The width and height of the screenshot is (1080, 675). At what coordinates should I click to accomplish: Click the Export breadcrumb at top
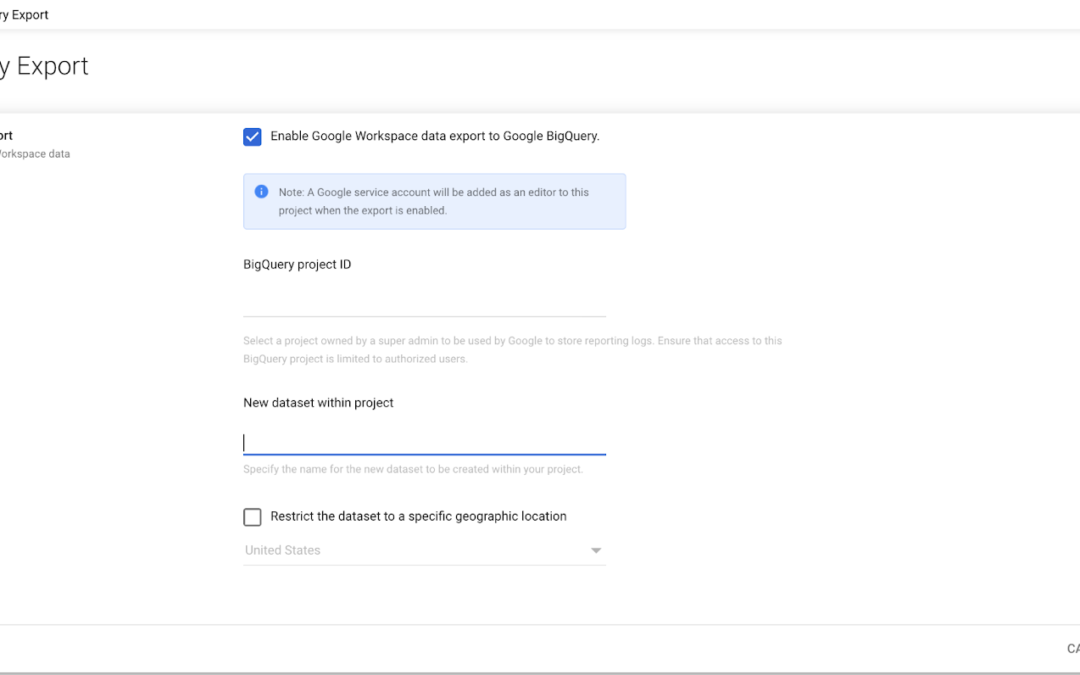tap(24, 15)
